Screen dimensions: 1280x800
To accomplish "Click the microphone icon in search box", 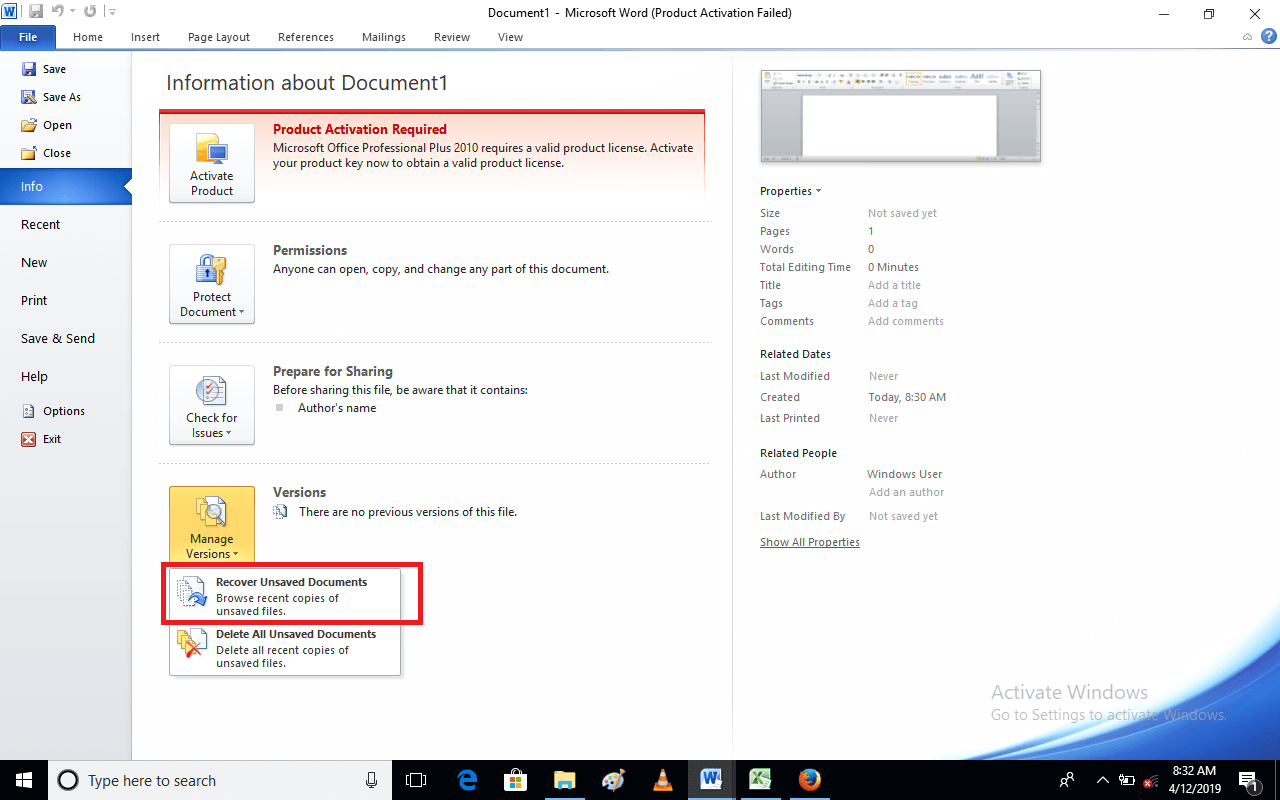I will coord(372,780).
